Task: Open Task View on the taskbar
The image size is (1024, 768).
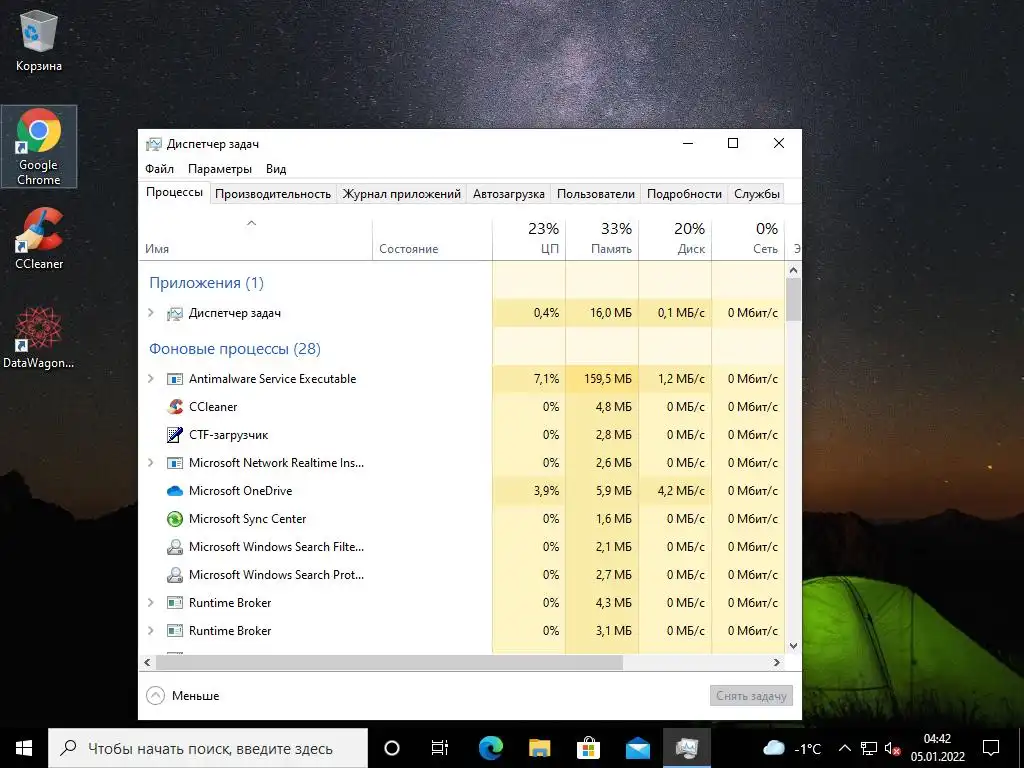Action: [x=440, y=748]
